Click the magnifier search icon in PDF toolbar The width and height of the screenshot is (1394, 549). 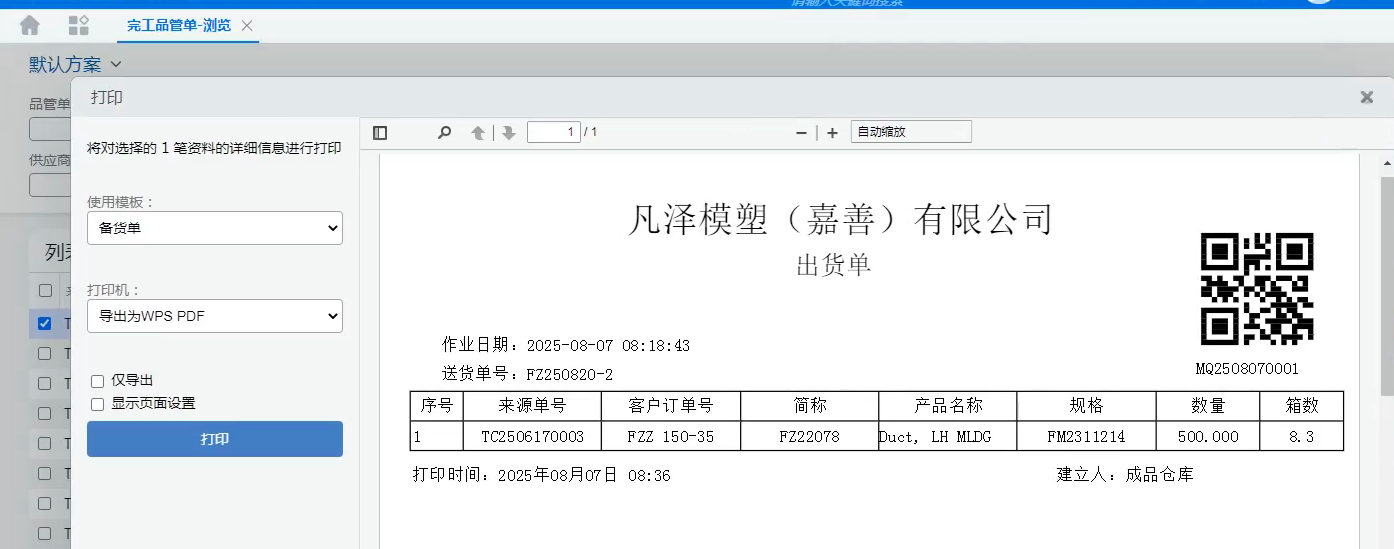(x=444, y=132)
